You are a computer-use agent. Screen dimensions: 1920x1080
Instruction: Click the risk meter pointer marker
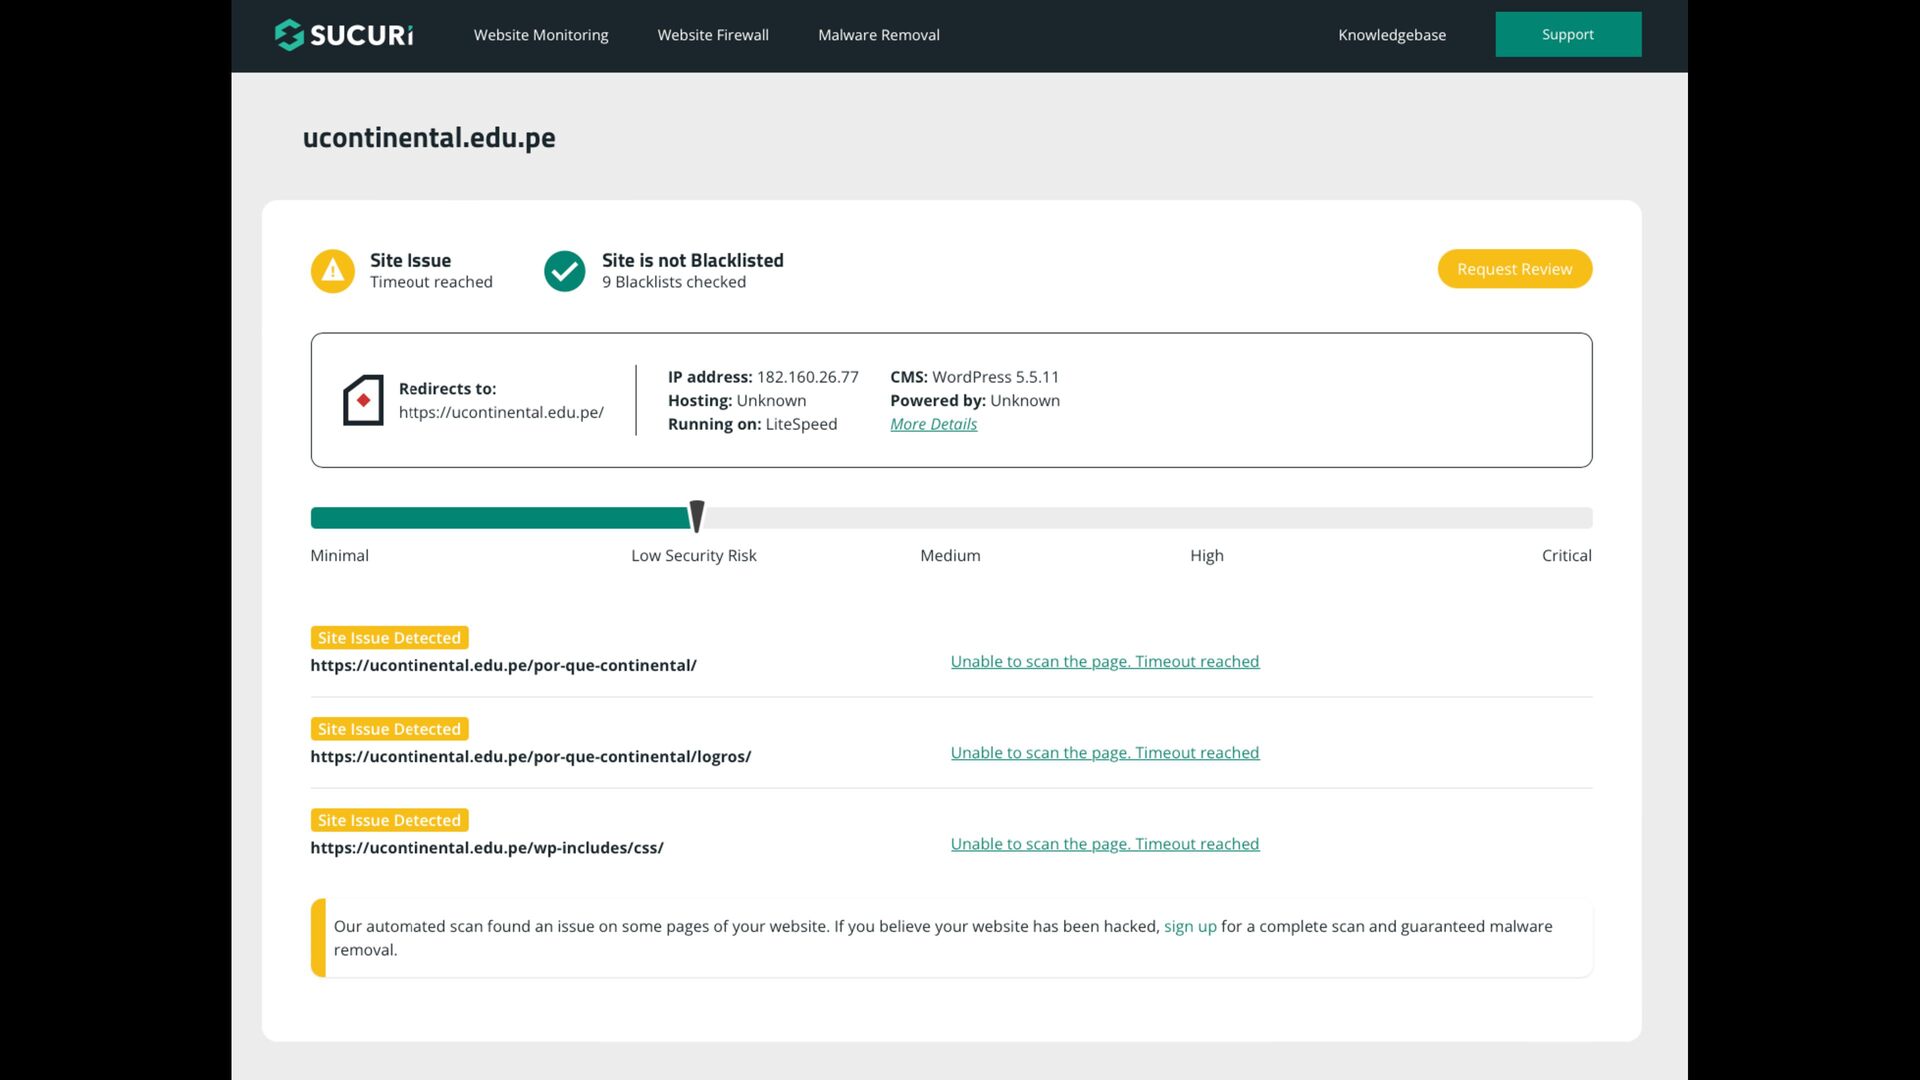pyautogui.click(x=697, y=516)
